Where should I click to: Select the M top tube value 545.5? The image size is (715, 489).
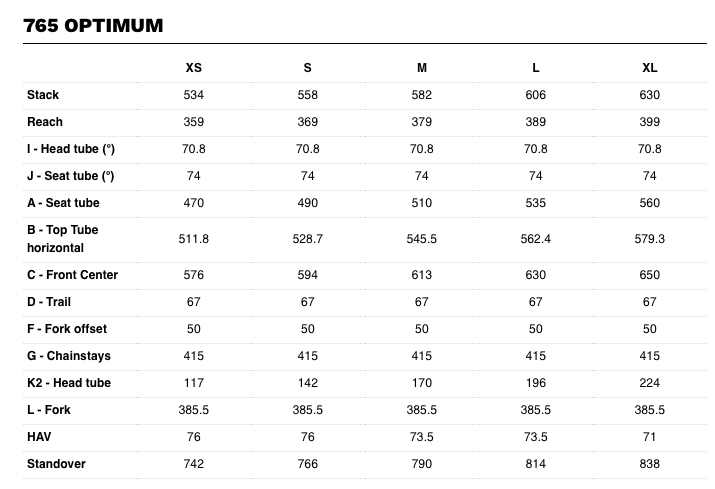point(422,239)
